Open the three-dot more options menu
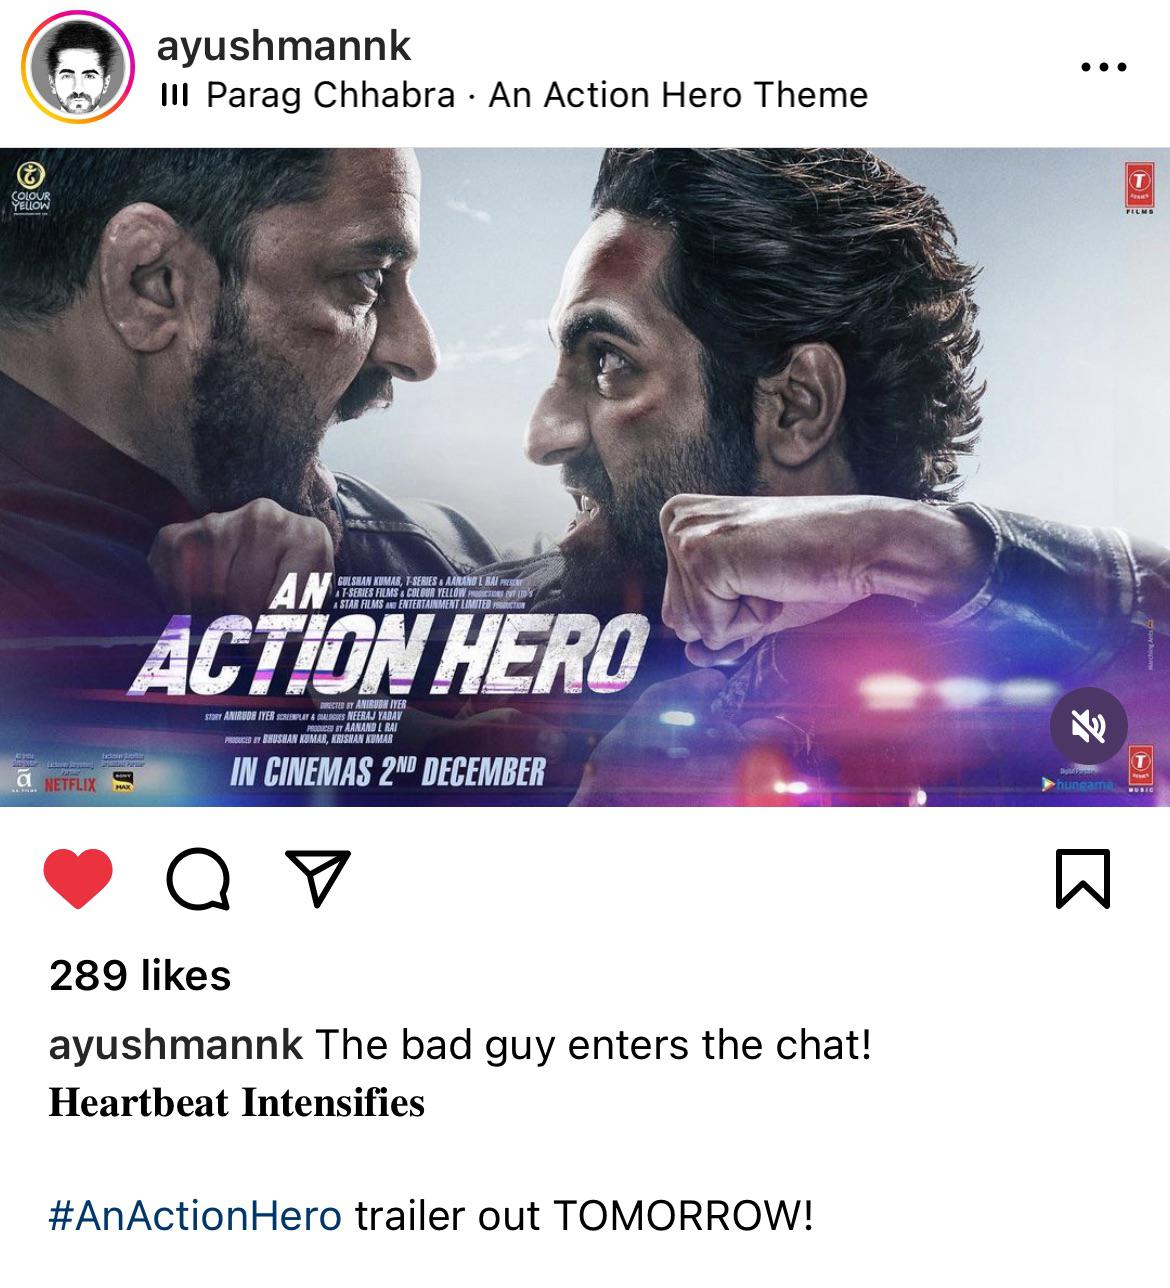 point(1104,68)
